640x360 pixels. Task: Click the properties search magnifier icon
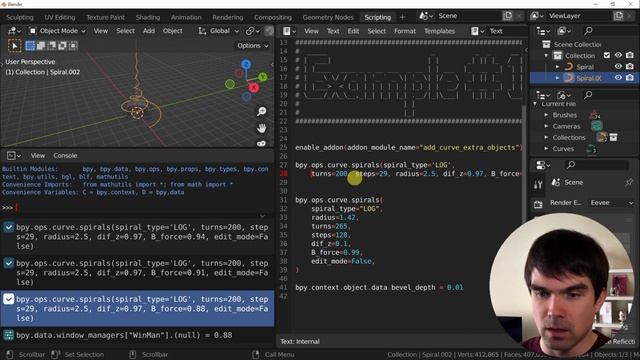point(571,164)
